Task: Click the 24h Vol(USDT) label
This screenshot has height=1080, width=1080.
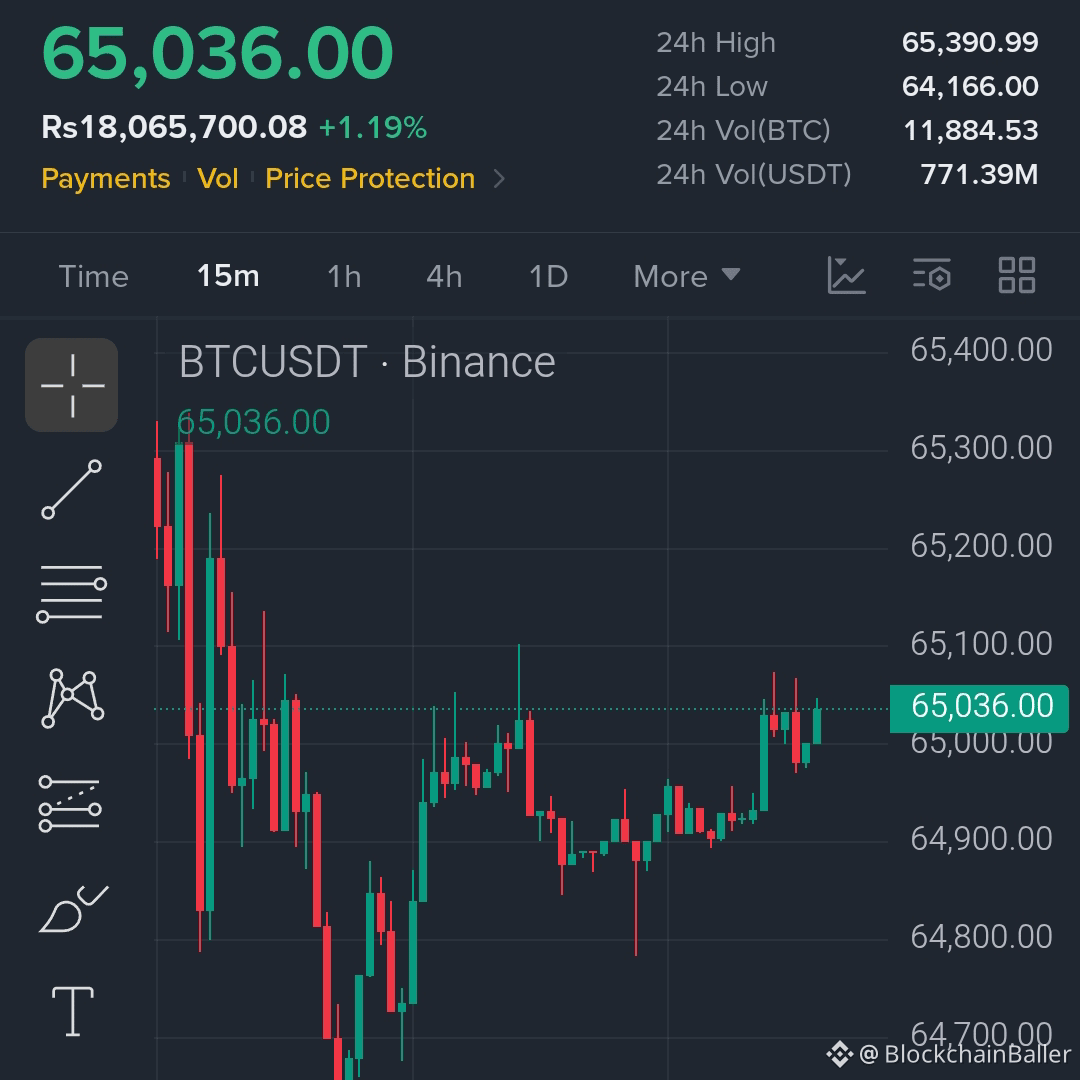Action: (x=754, y=175)
